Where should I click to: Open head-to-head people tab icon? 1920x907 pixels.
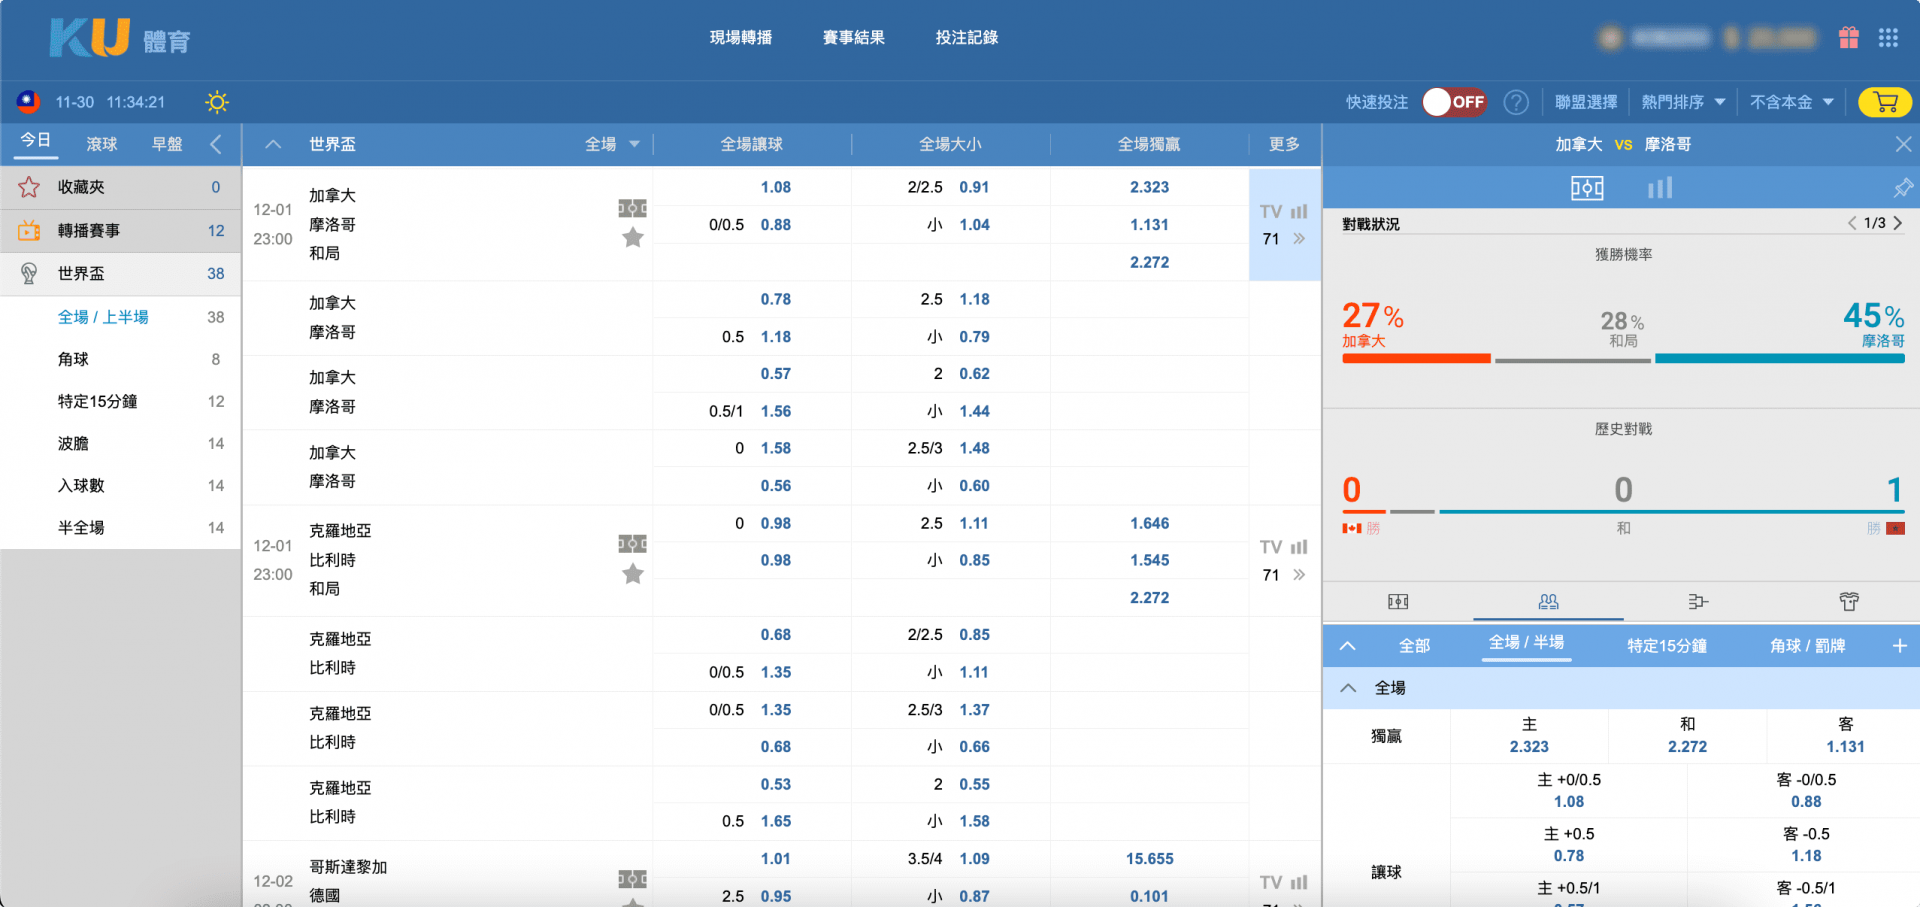pos(1548,601)
